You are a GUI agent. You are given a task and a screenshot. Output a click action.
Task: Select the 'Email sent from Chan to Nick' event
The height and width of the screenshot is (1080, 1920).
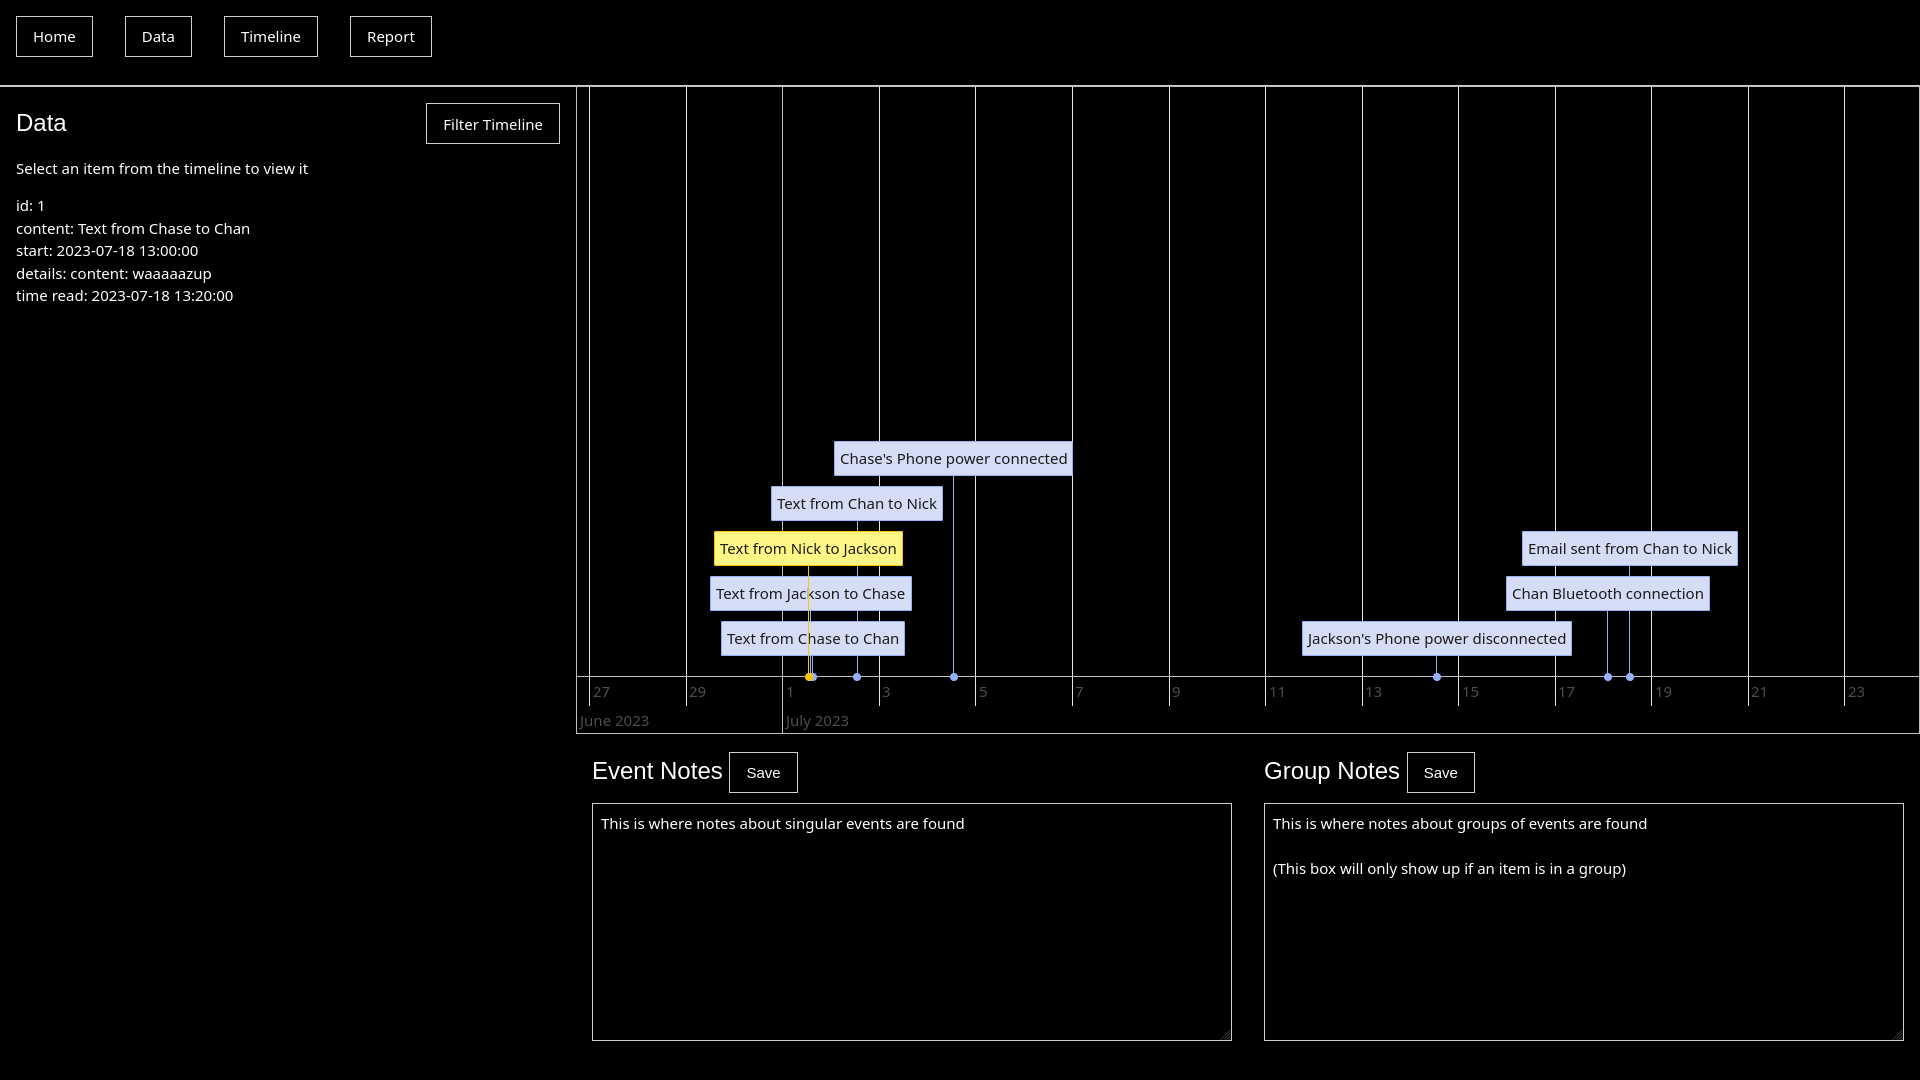1630,549
